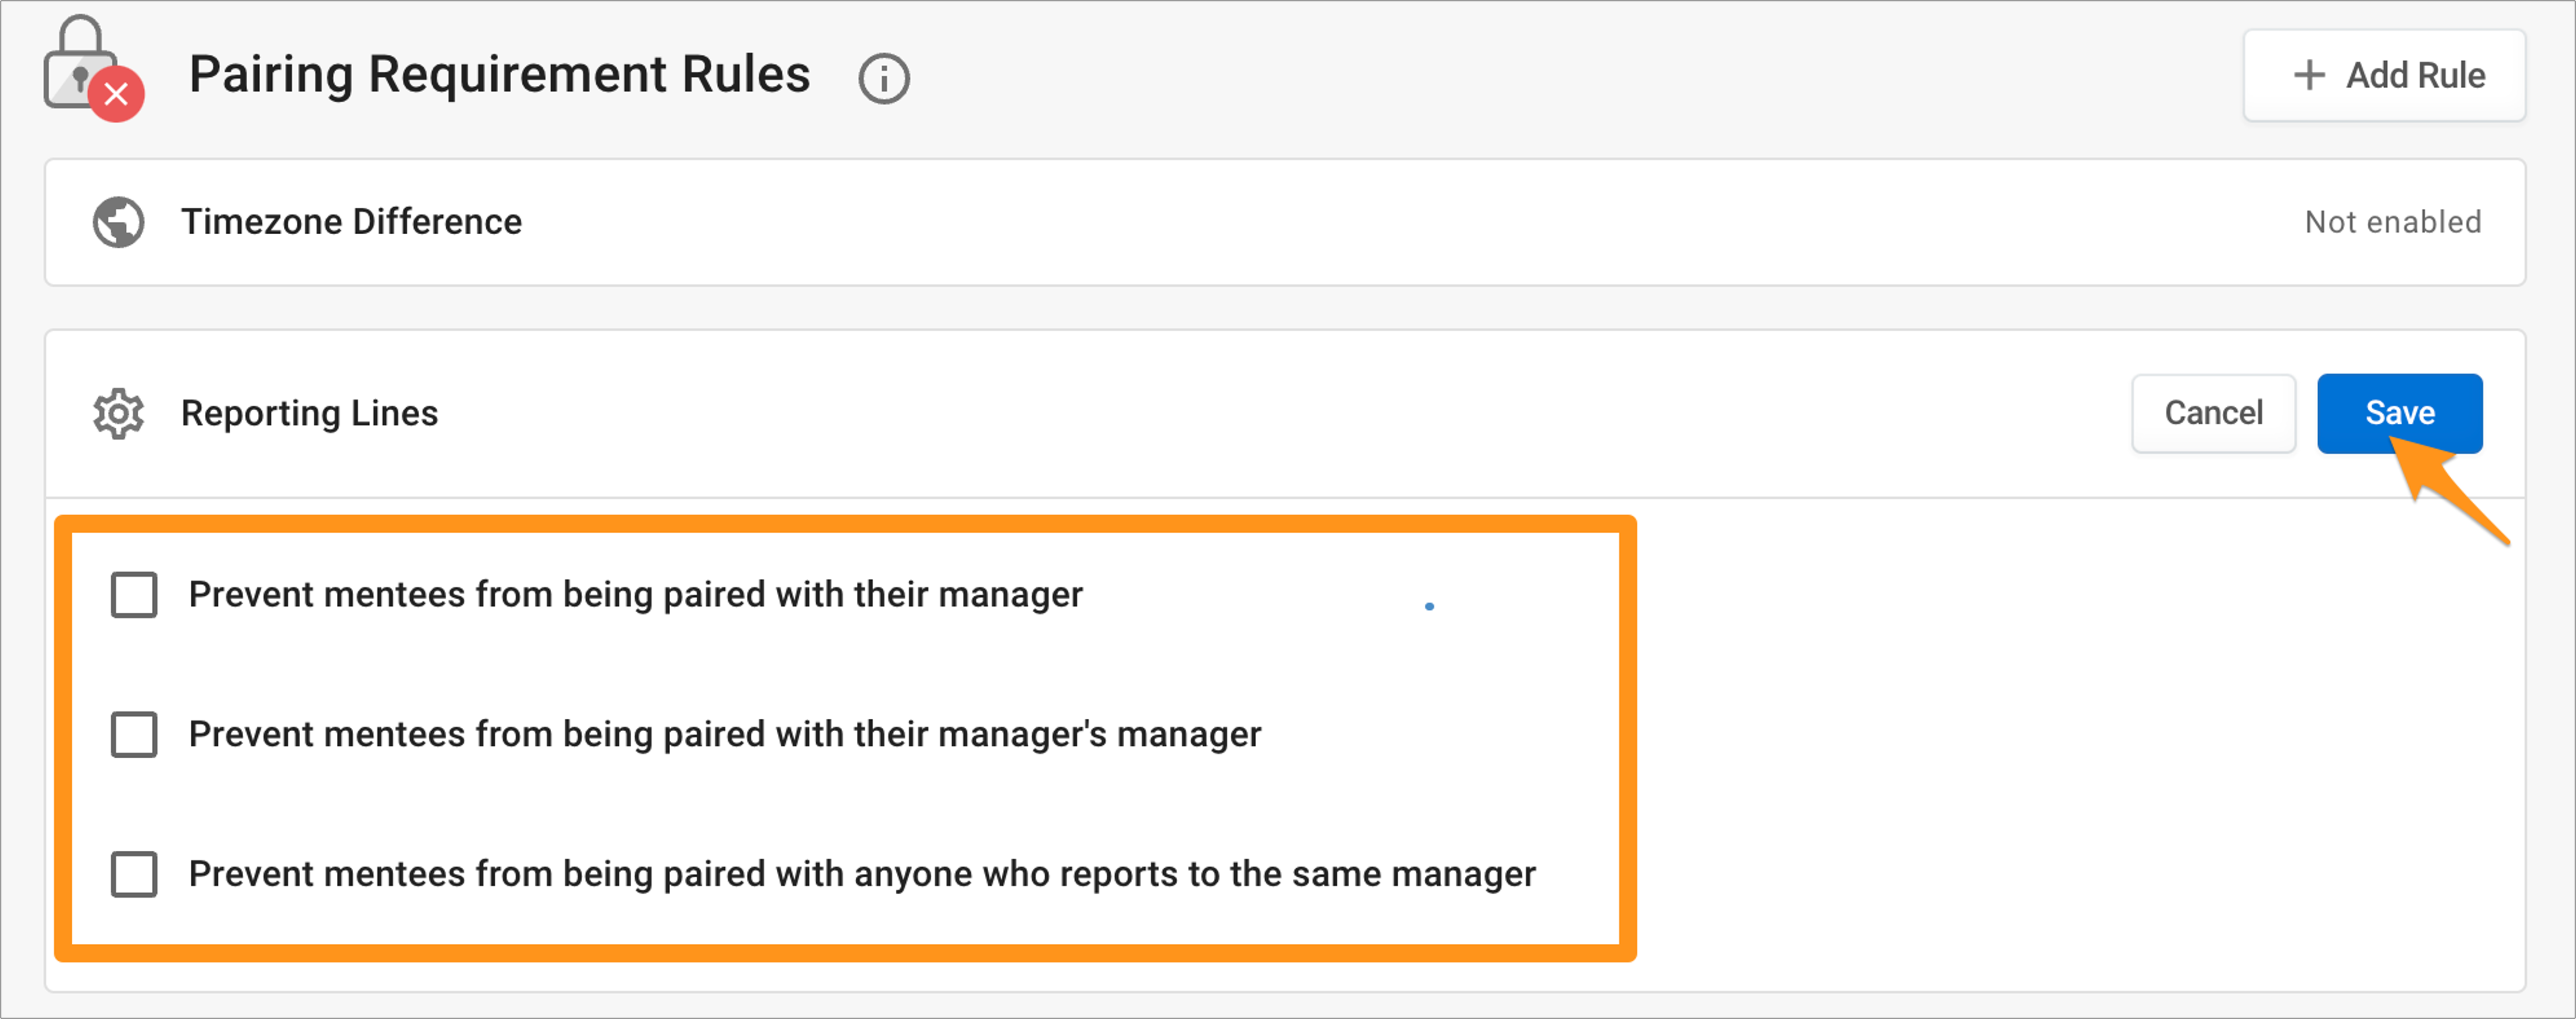
Task: Save the Reporting Lines rule
Action: coord(2399,413)
